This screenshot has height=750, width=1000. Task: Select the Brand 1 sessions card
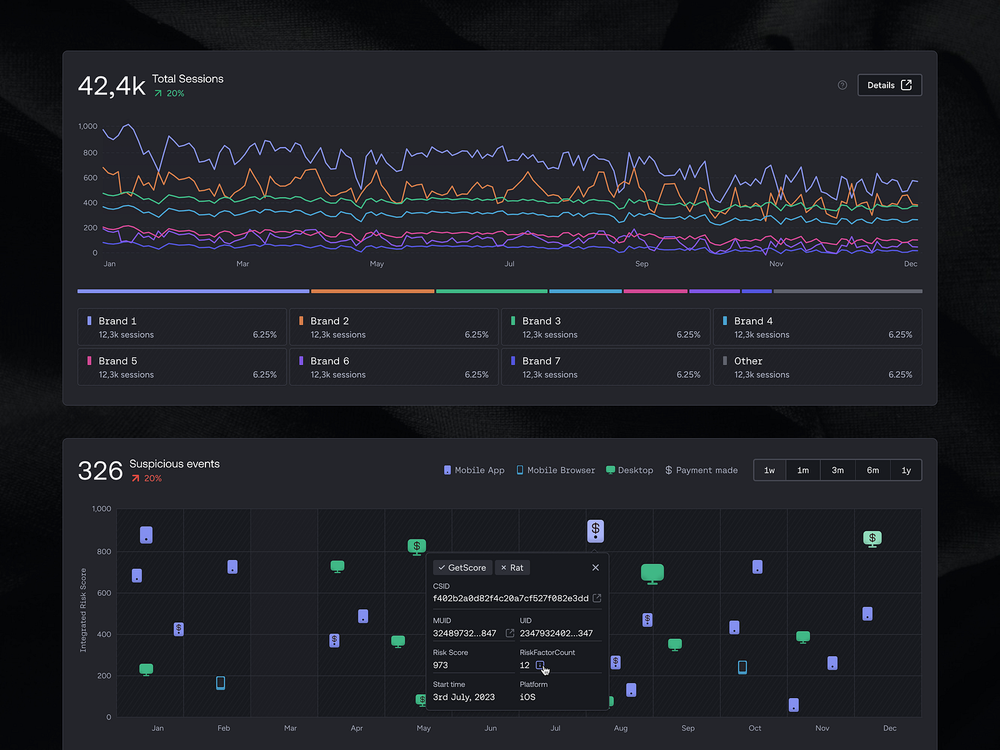pyautogui.click(x=182, y=327)
